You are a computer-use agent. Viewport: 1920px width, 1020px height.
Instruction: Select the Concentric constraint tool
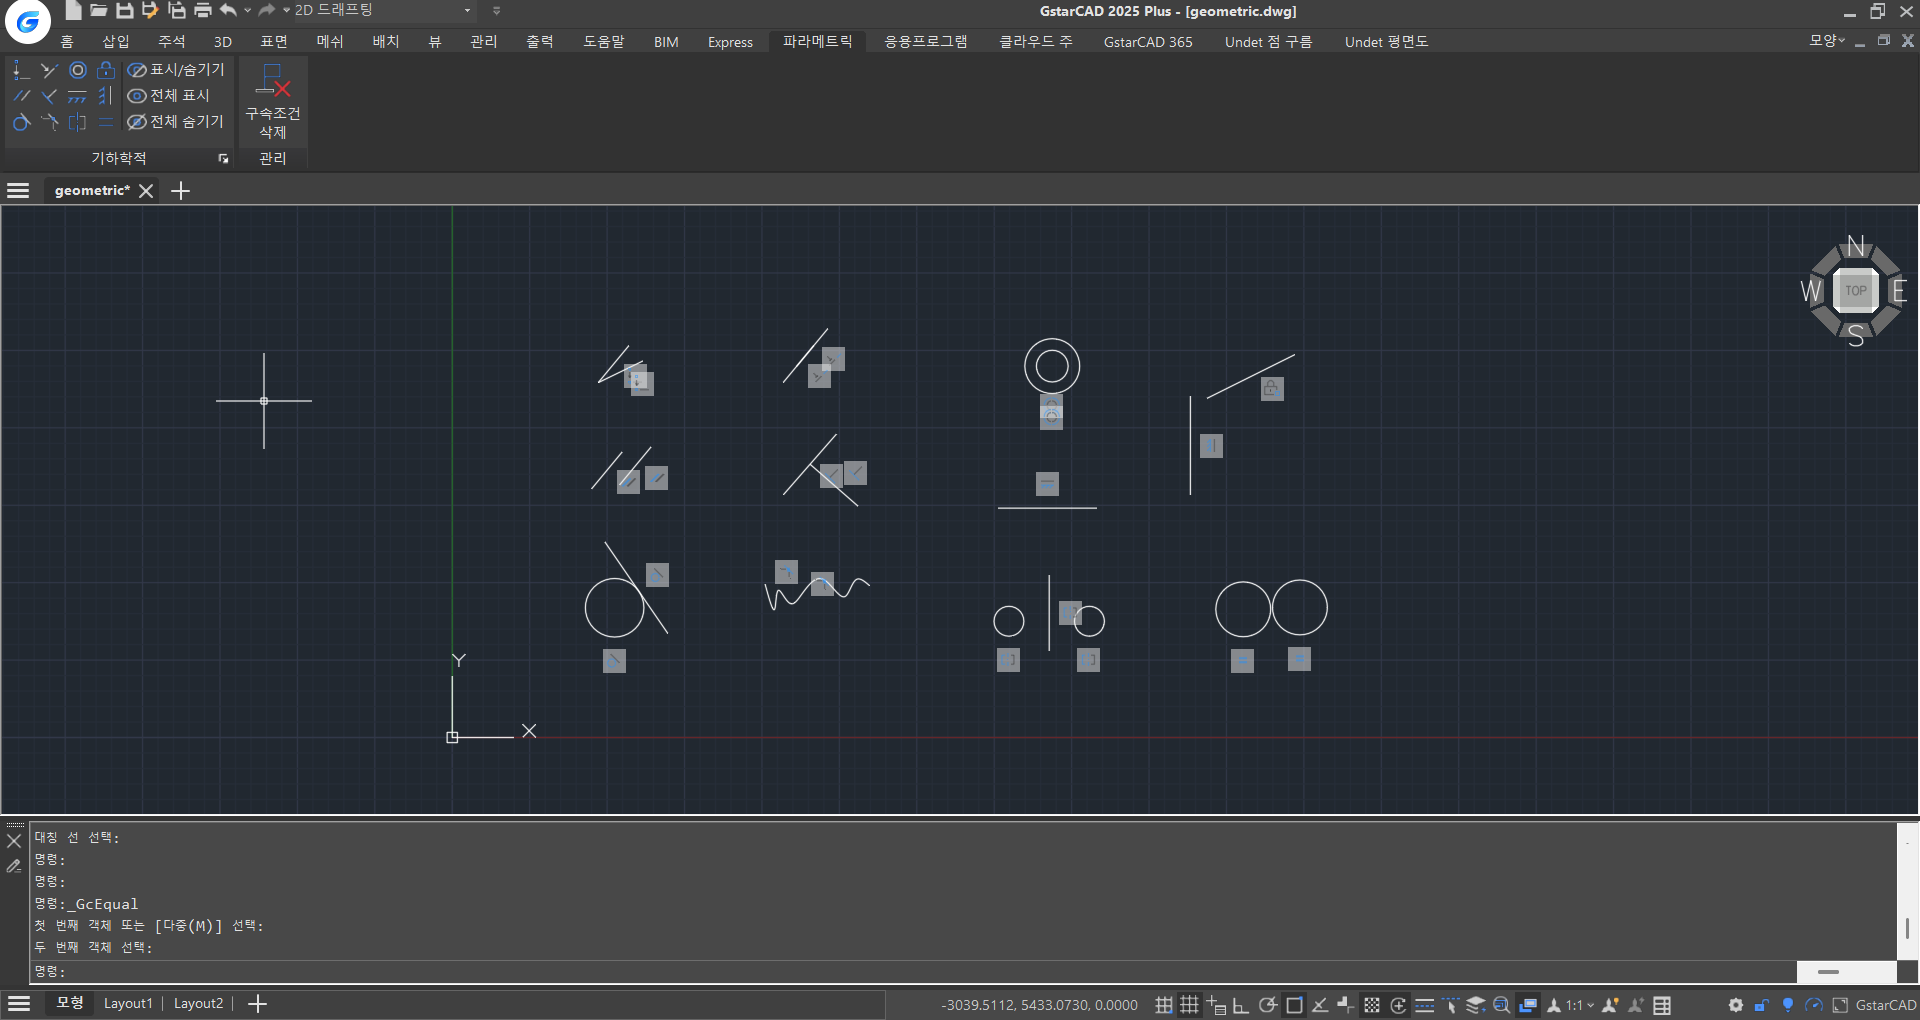pyautogui.click(x=77, y=70)
